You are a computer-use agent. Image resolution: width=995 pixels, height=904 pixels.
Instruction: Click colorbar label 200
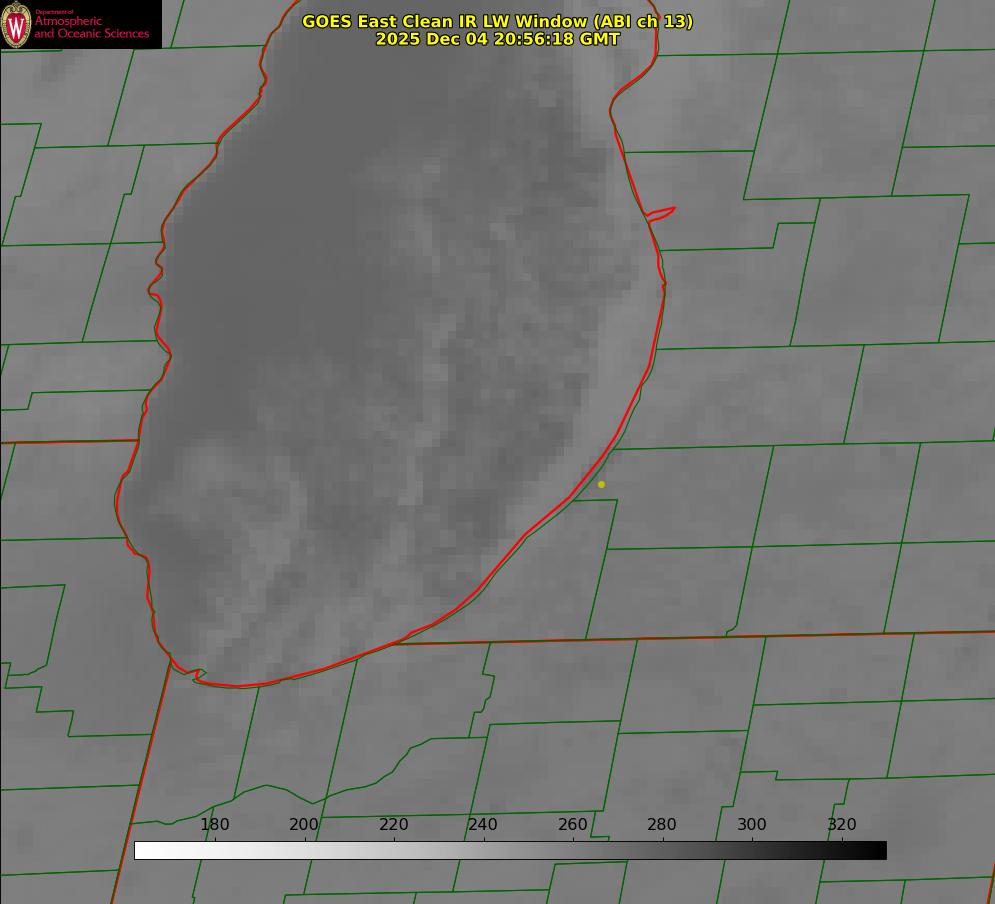point(304,824)
